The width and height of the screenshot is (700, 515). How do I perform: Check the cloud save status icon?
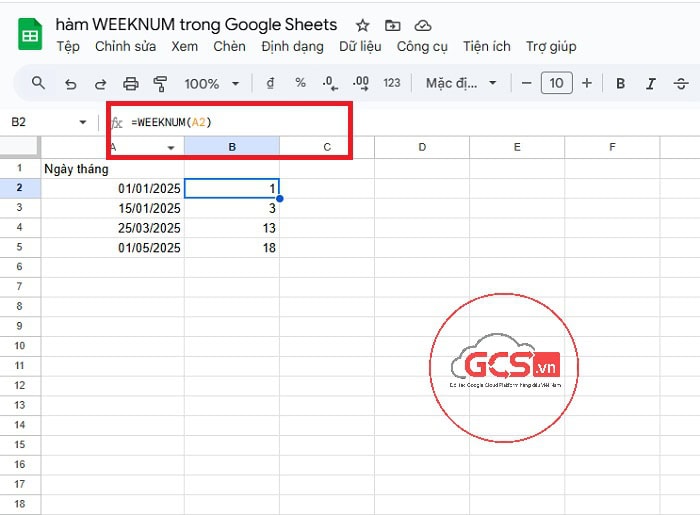(422, 25)
